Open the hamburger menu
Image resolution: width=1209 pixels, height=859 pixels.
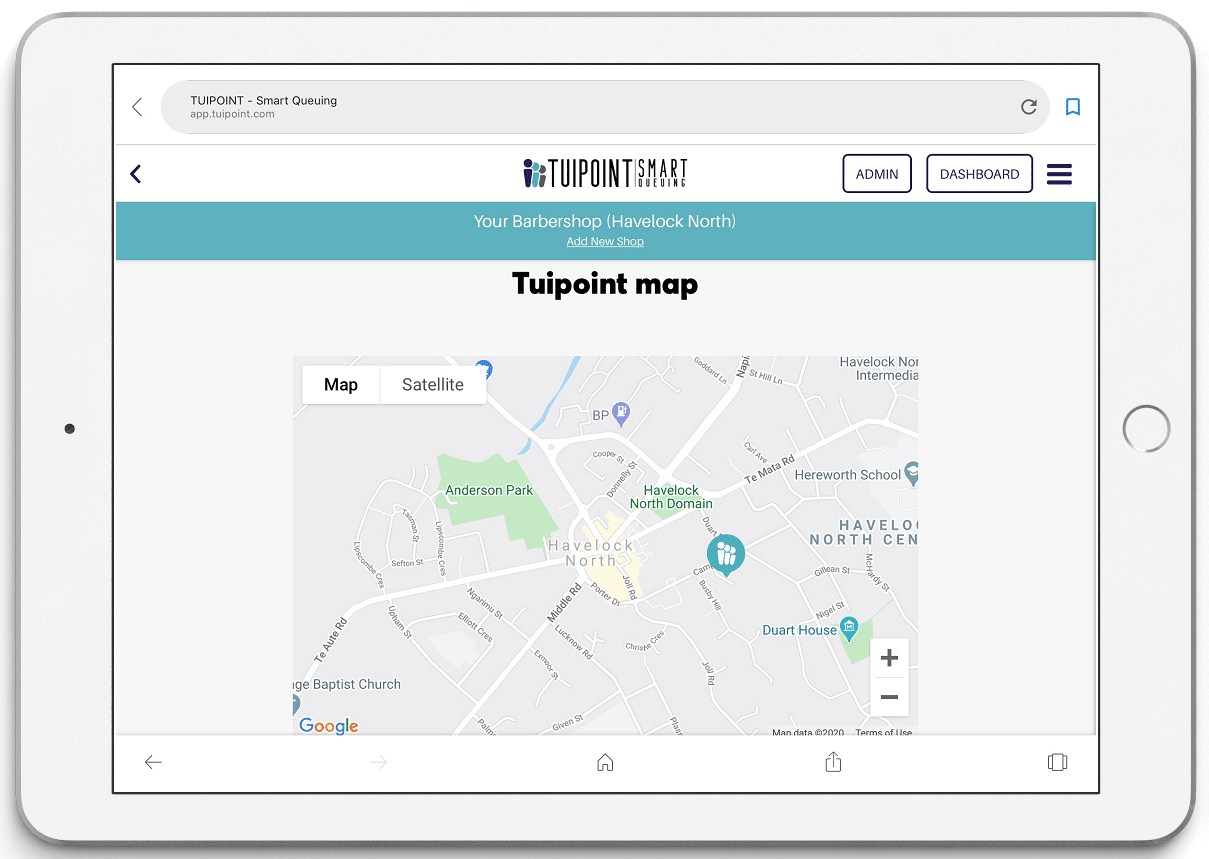(x=1059, y=174)
